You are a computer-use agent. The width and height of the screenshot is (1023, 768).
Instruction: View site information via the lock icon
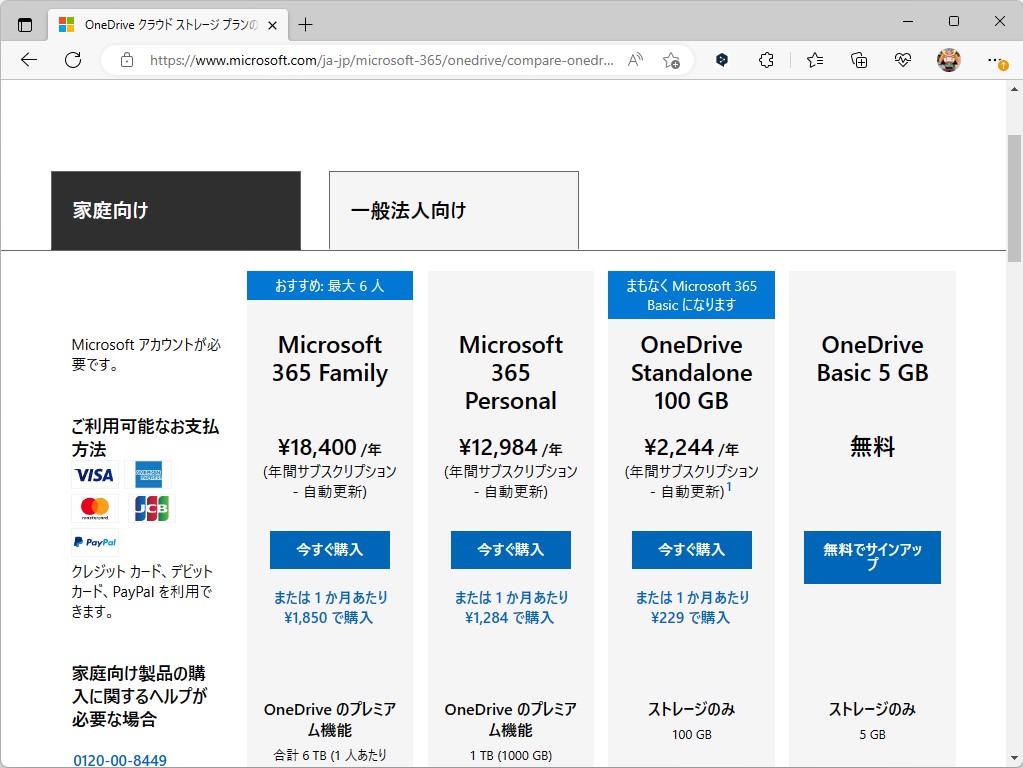pyautogui.click(x=126, y=60)
